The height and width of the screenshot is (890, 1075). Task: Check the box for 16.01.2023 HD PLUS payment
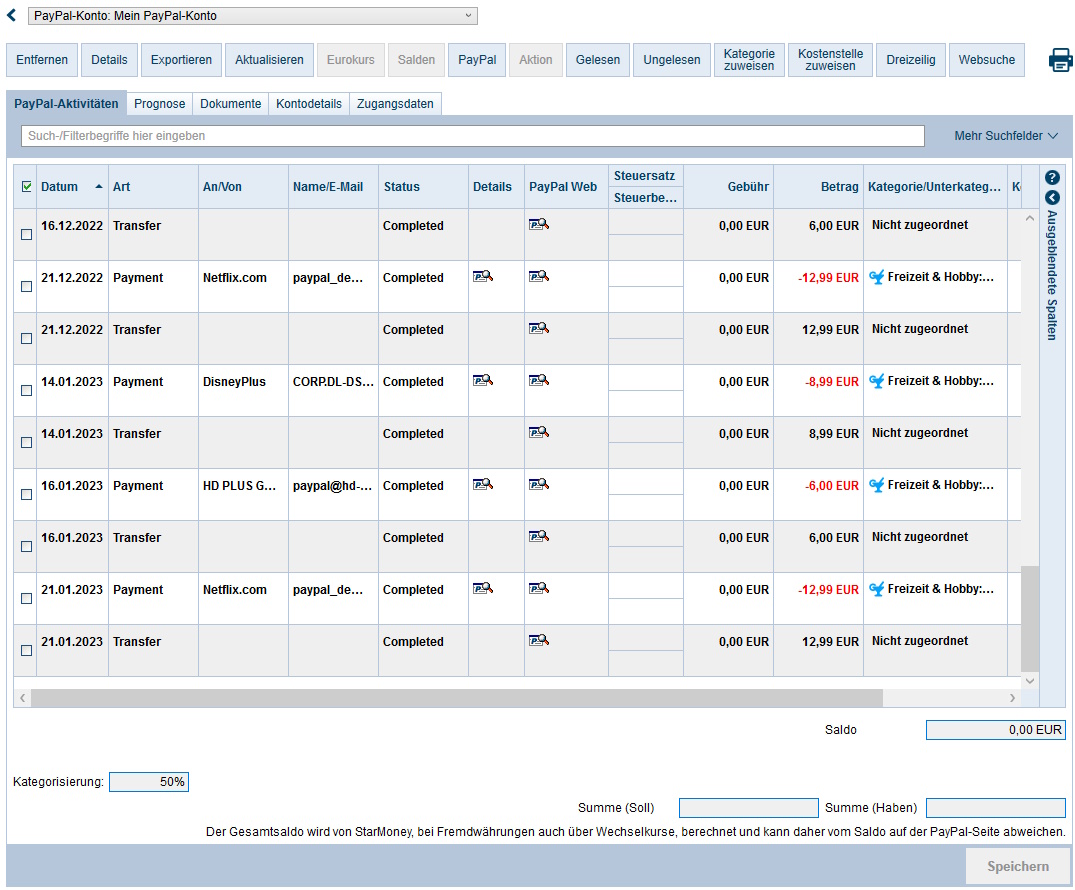(26, 495)
